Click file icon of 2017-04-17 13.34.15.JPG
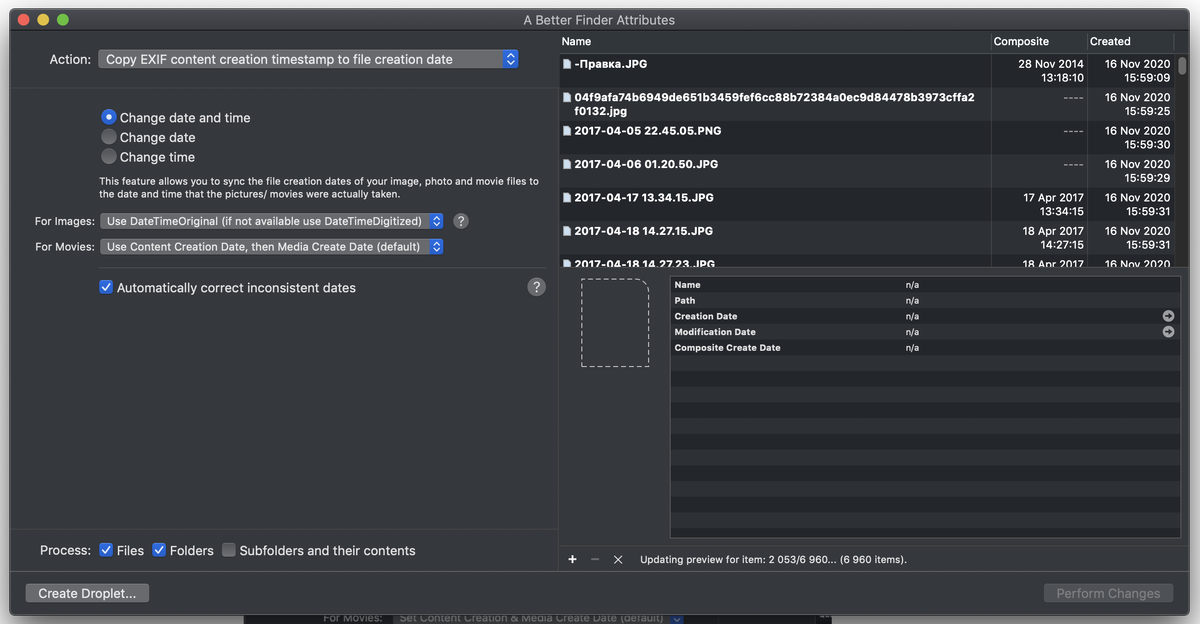1200x624 pixels. [567, 198]
